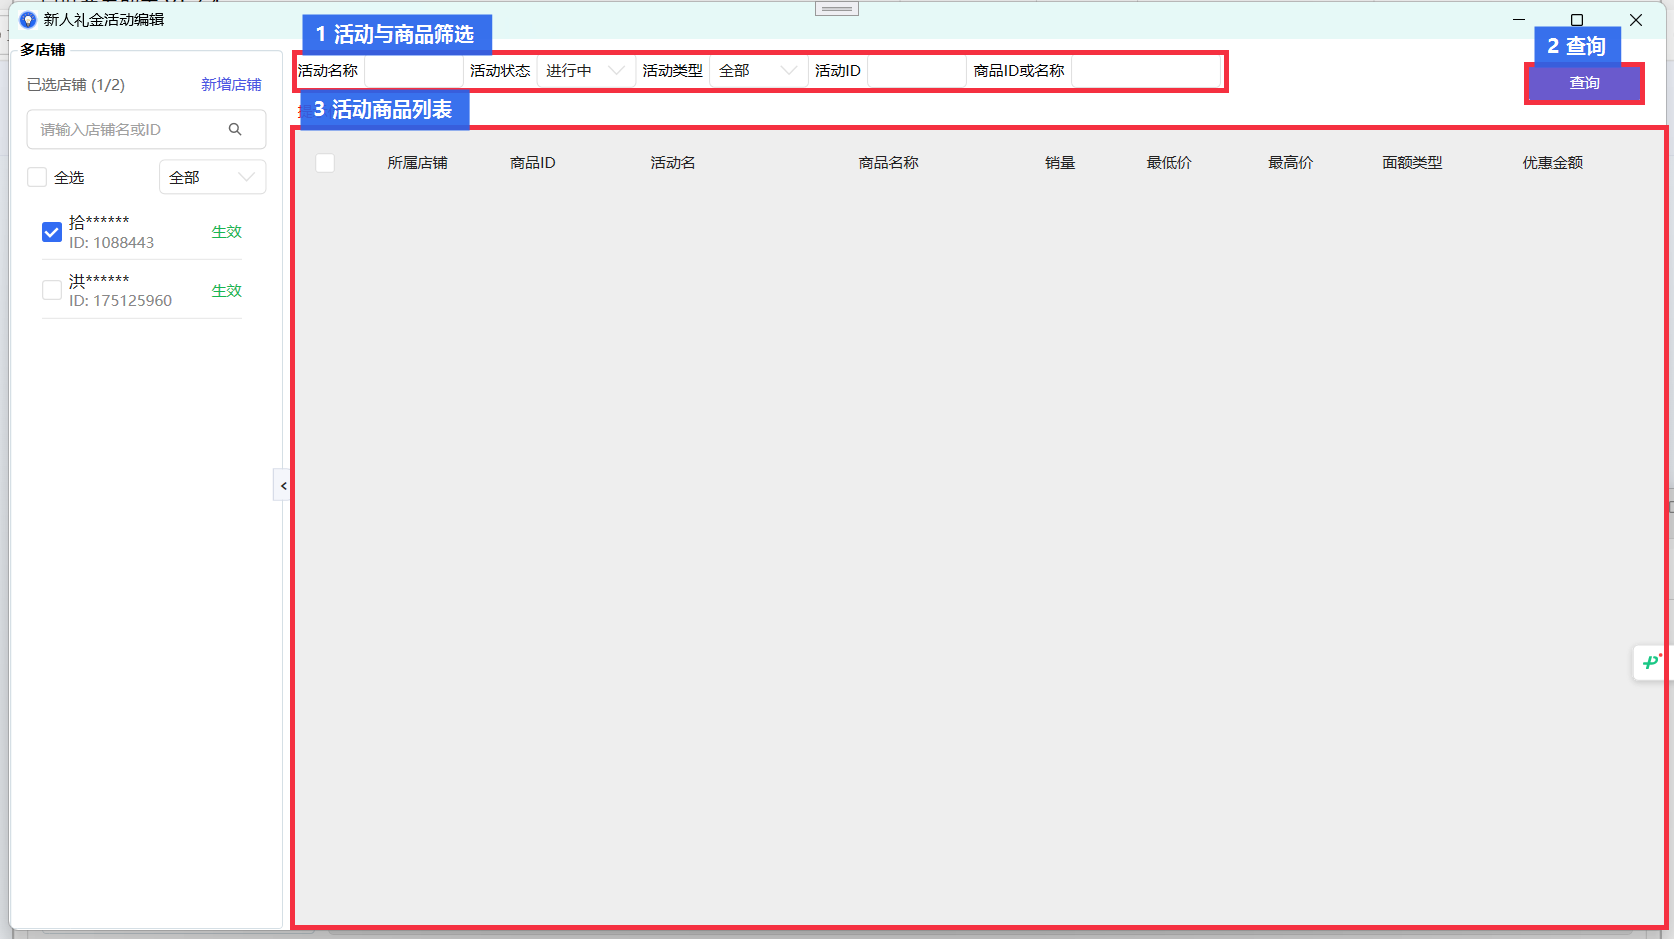Click the 活动名 column header

click(672, 163)
